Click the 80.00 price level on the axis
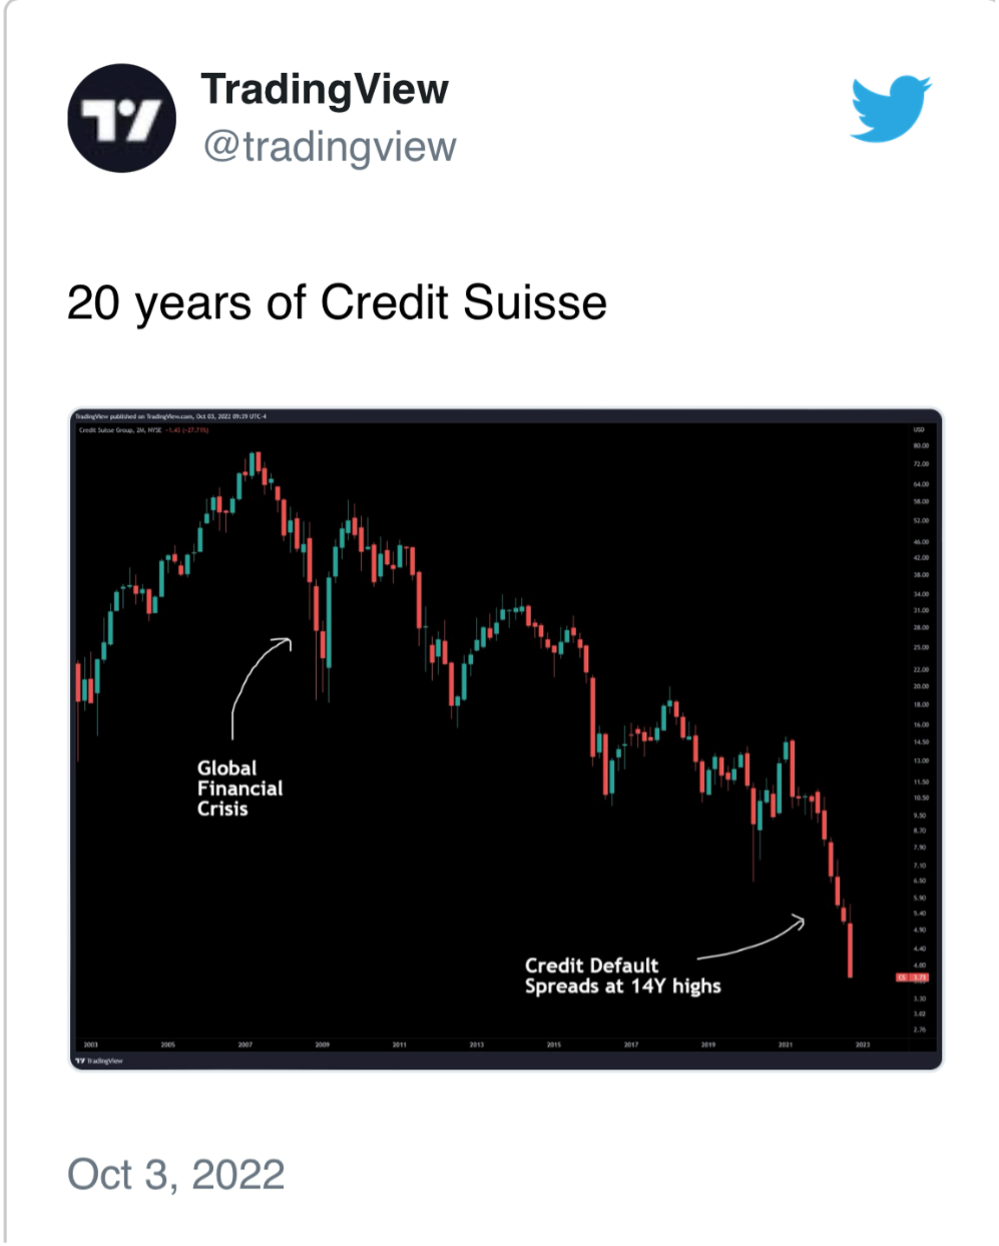This screenshot has width=999, height=1246. click(x=920, y=446)
